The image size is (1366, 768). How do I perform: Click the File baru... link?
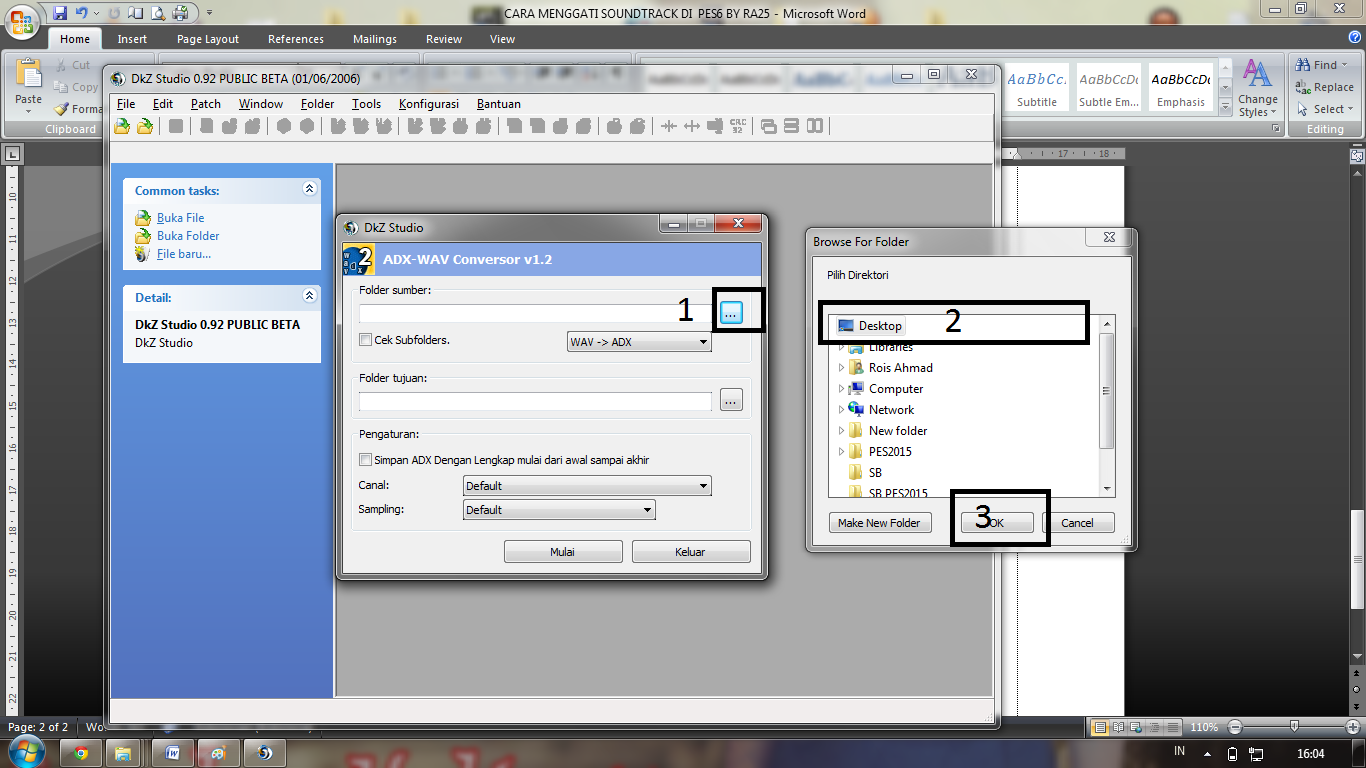pos(184,254)
